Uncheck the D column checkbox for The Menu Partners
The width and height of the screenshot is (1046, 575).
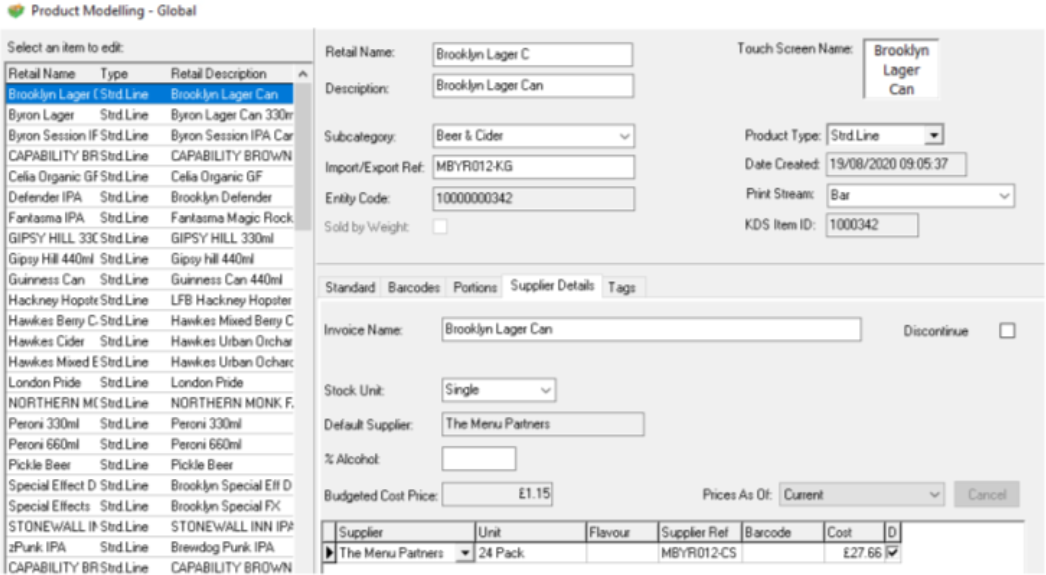click(892, 552)
